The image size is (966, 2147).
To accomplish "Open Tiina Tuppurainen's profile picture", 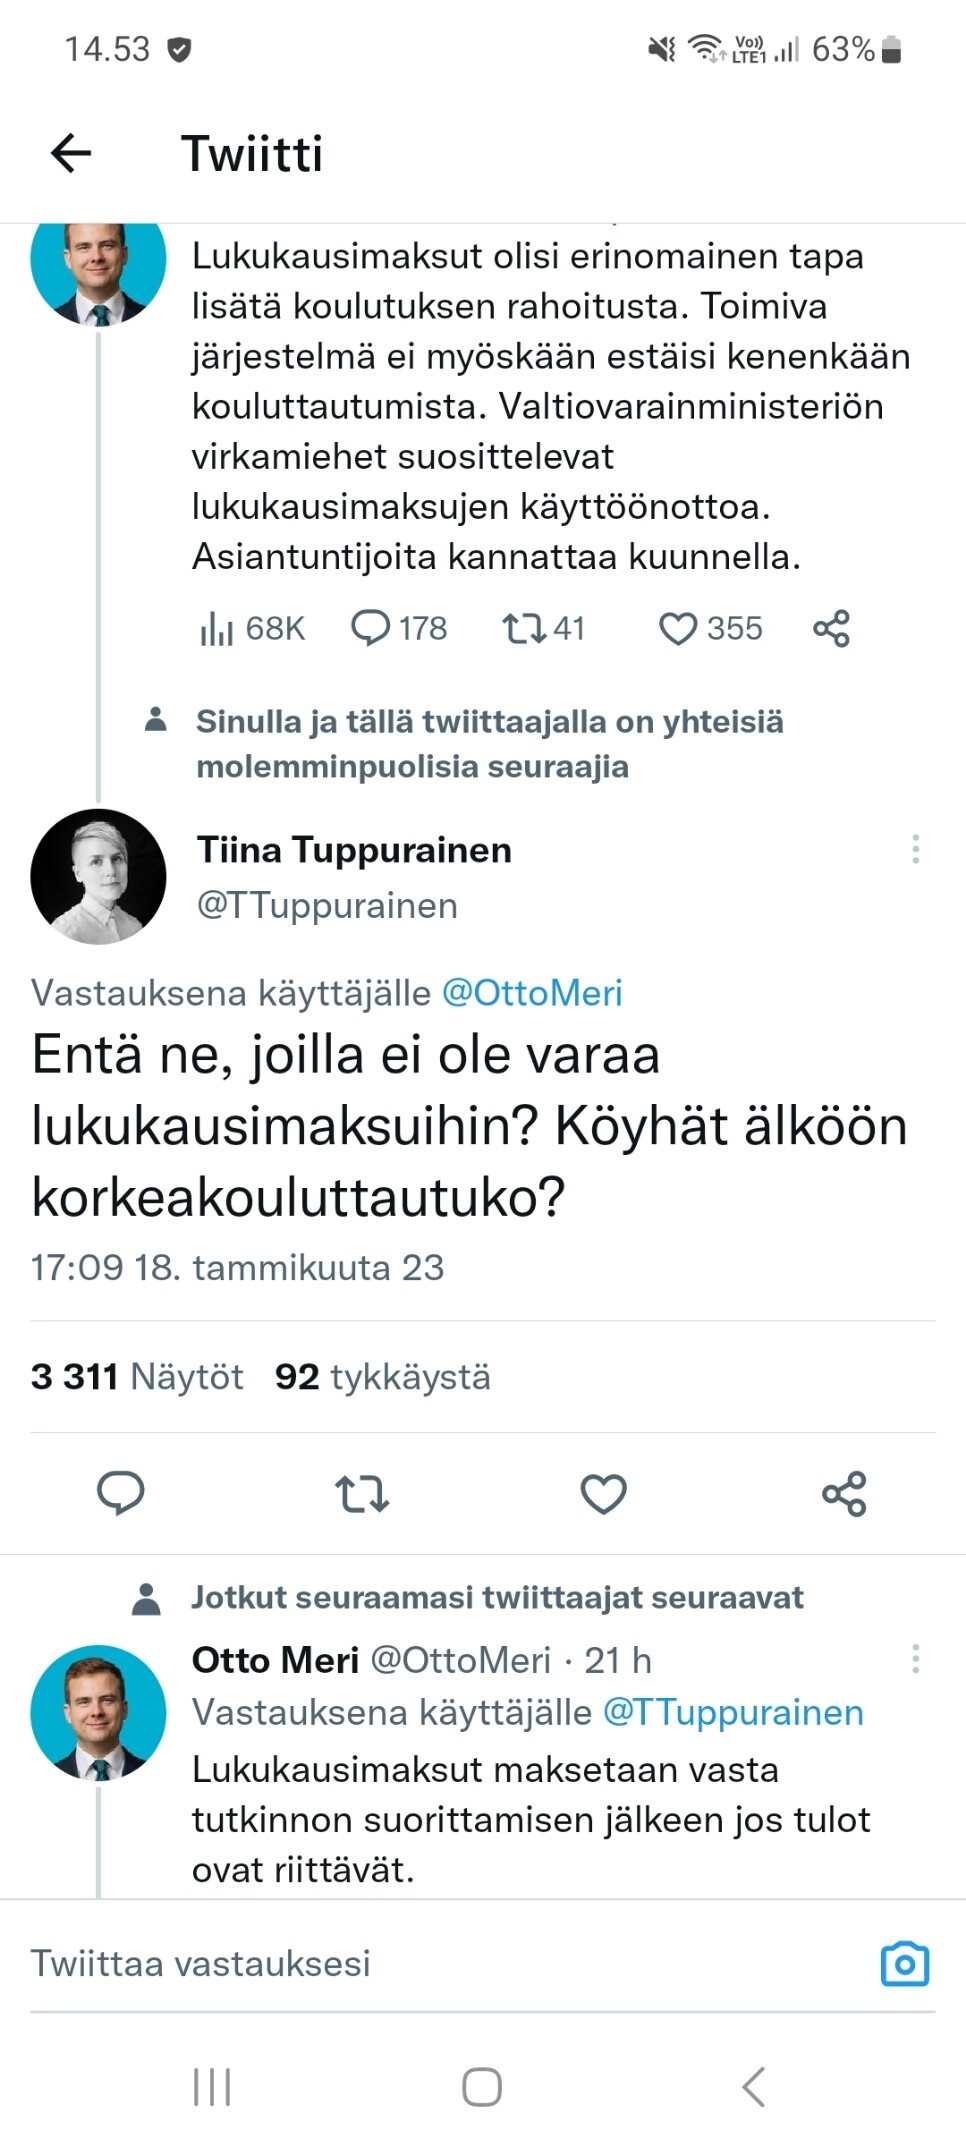I will tap(98, 876).
